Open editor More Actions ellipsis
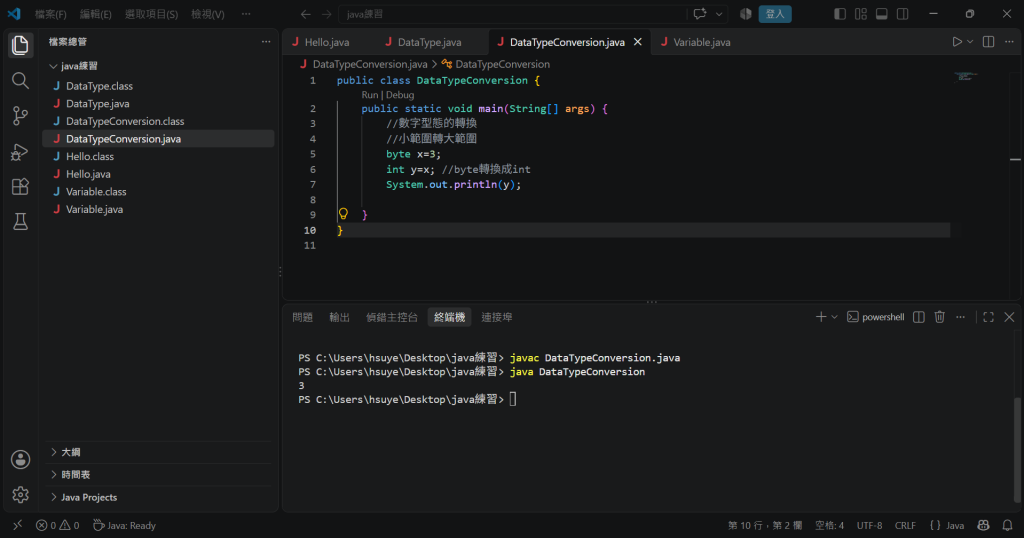 (x=1009, y=42)
